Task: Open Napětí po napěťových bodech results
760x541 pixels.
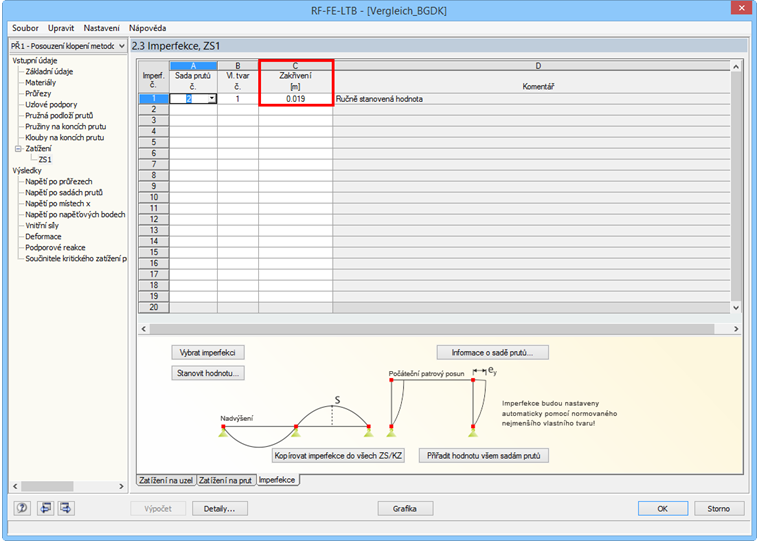Action: [x=75, y=214]
